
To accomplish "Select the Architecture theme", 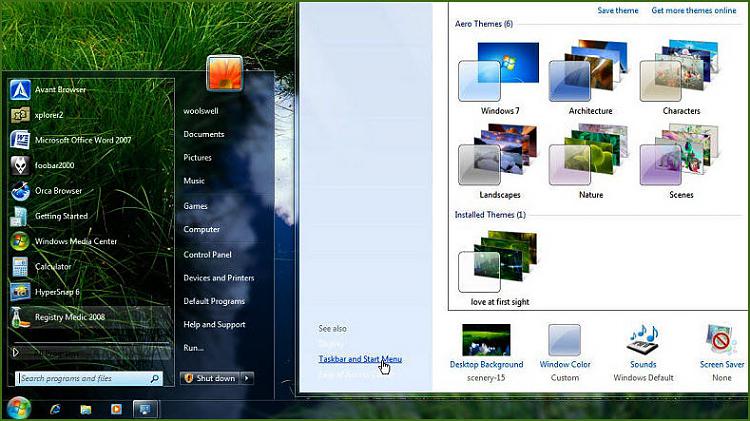I will tap(590, 78).
